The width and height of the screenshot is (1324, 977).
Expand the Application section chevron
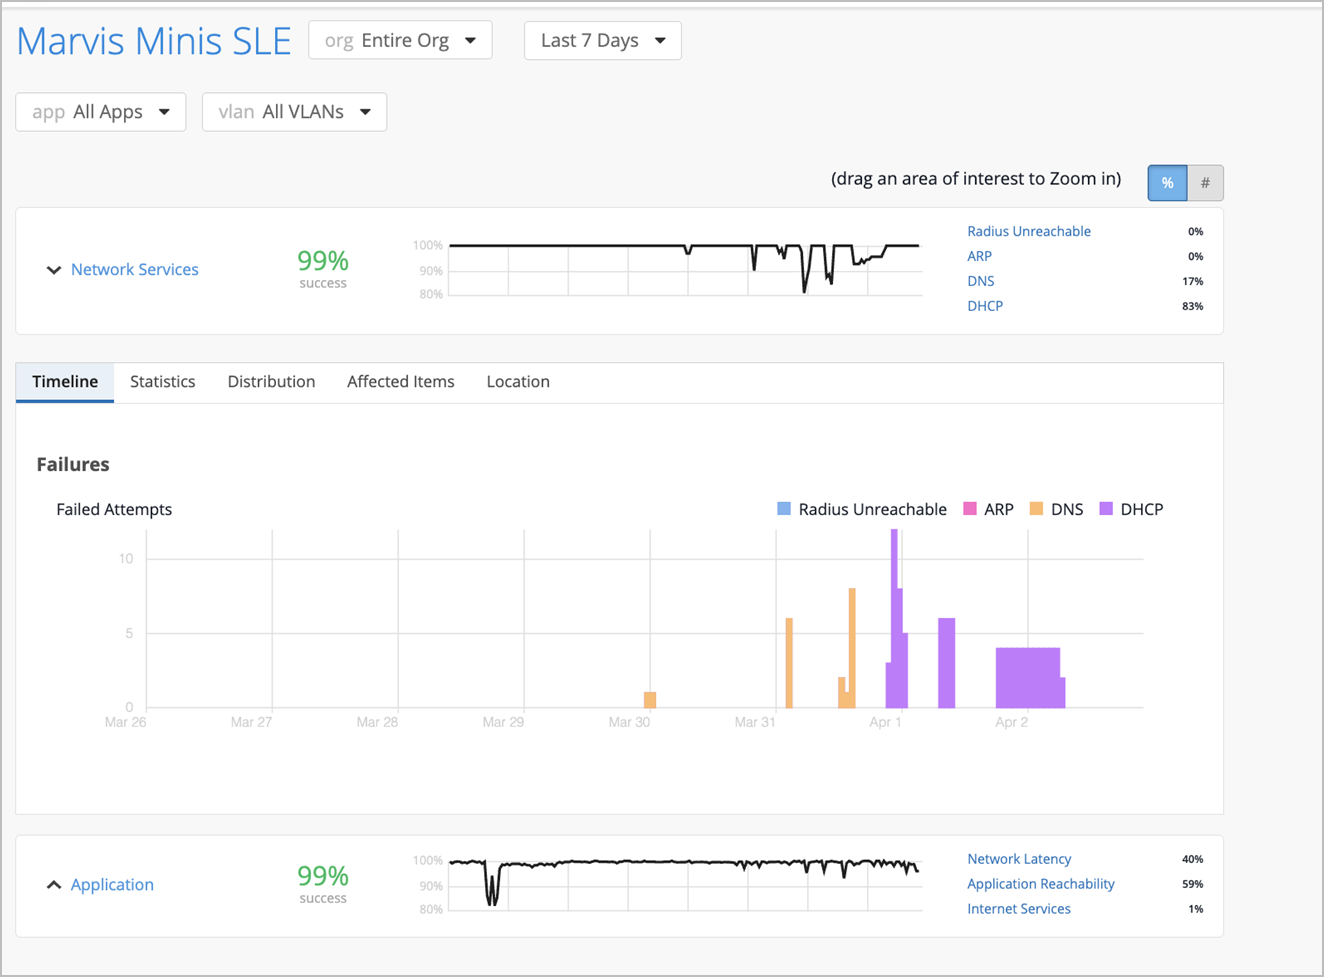[54, 885]
